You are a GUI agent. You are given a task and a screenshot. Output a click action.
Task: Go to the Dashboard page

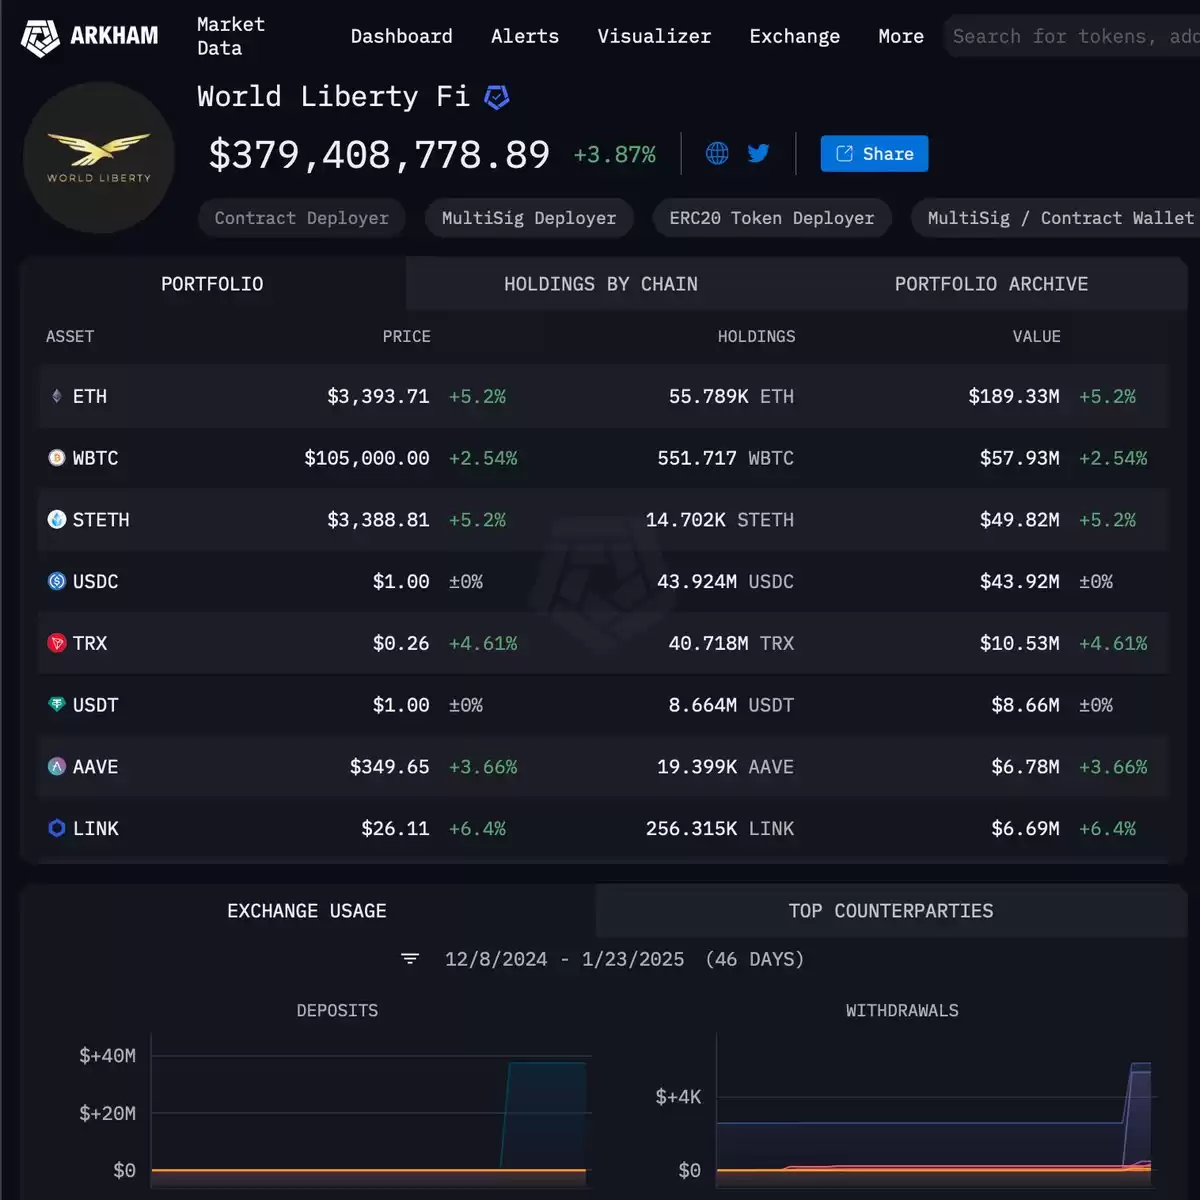pyautogui.click(x=401, y=36)
